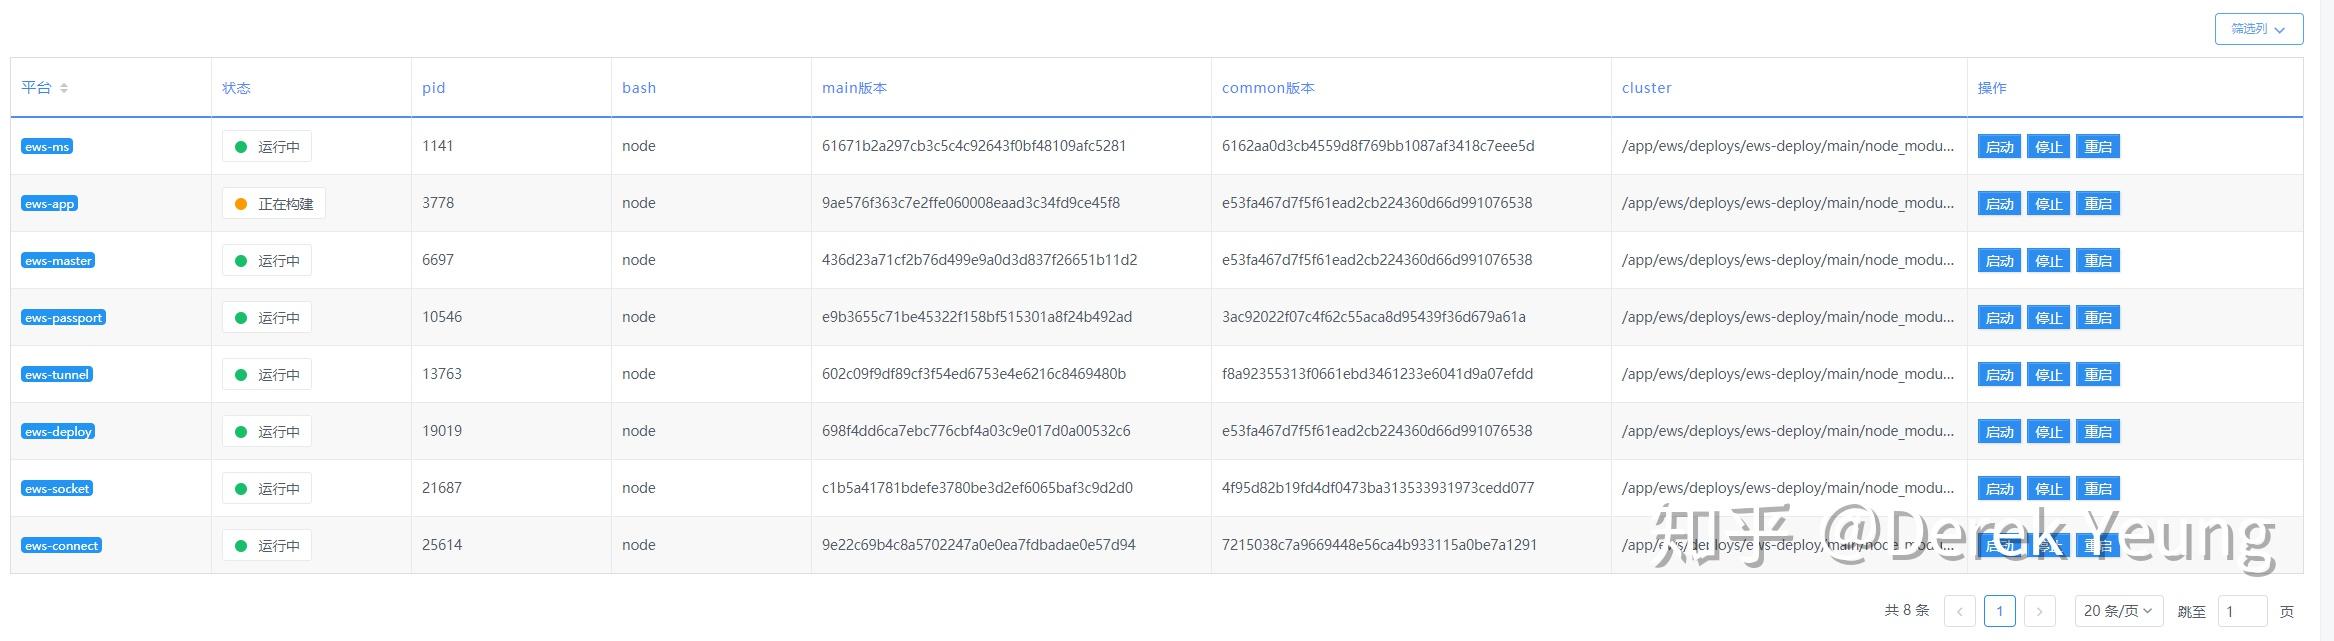
Task: Select the ews-ms platform tag
Action: pyautogui.click(x=47, y=146)
